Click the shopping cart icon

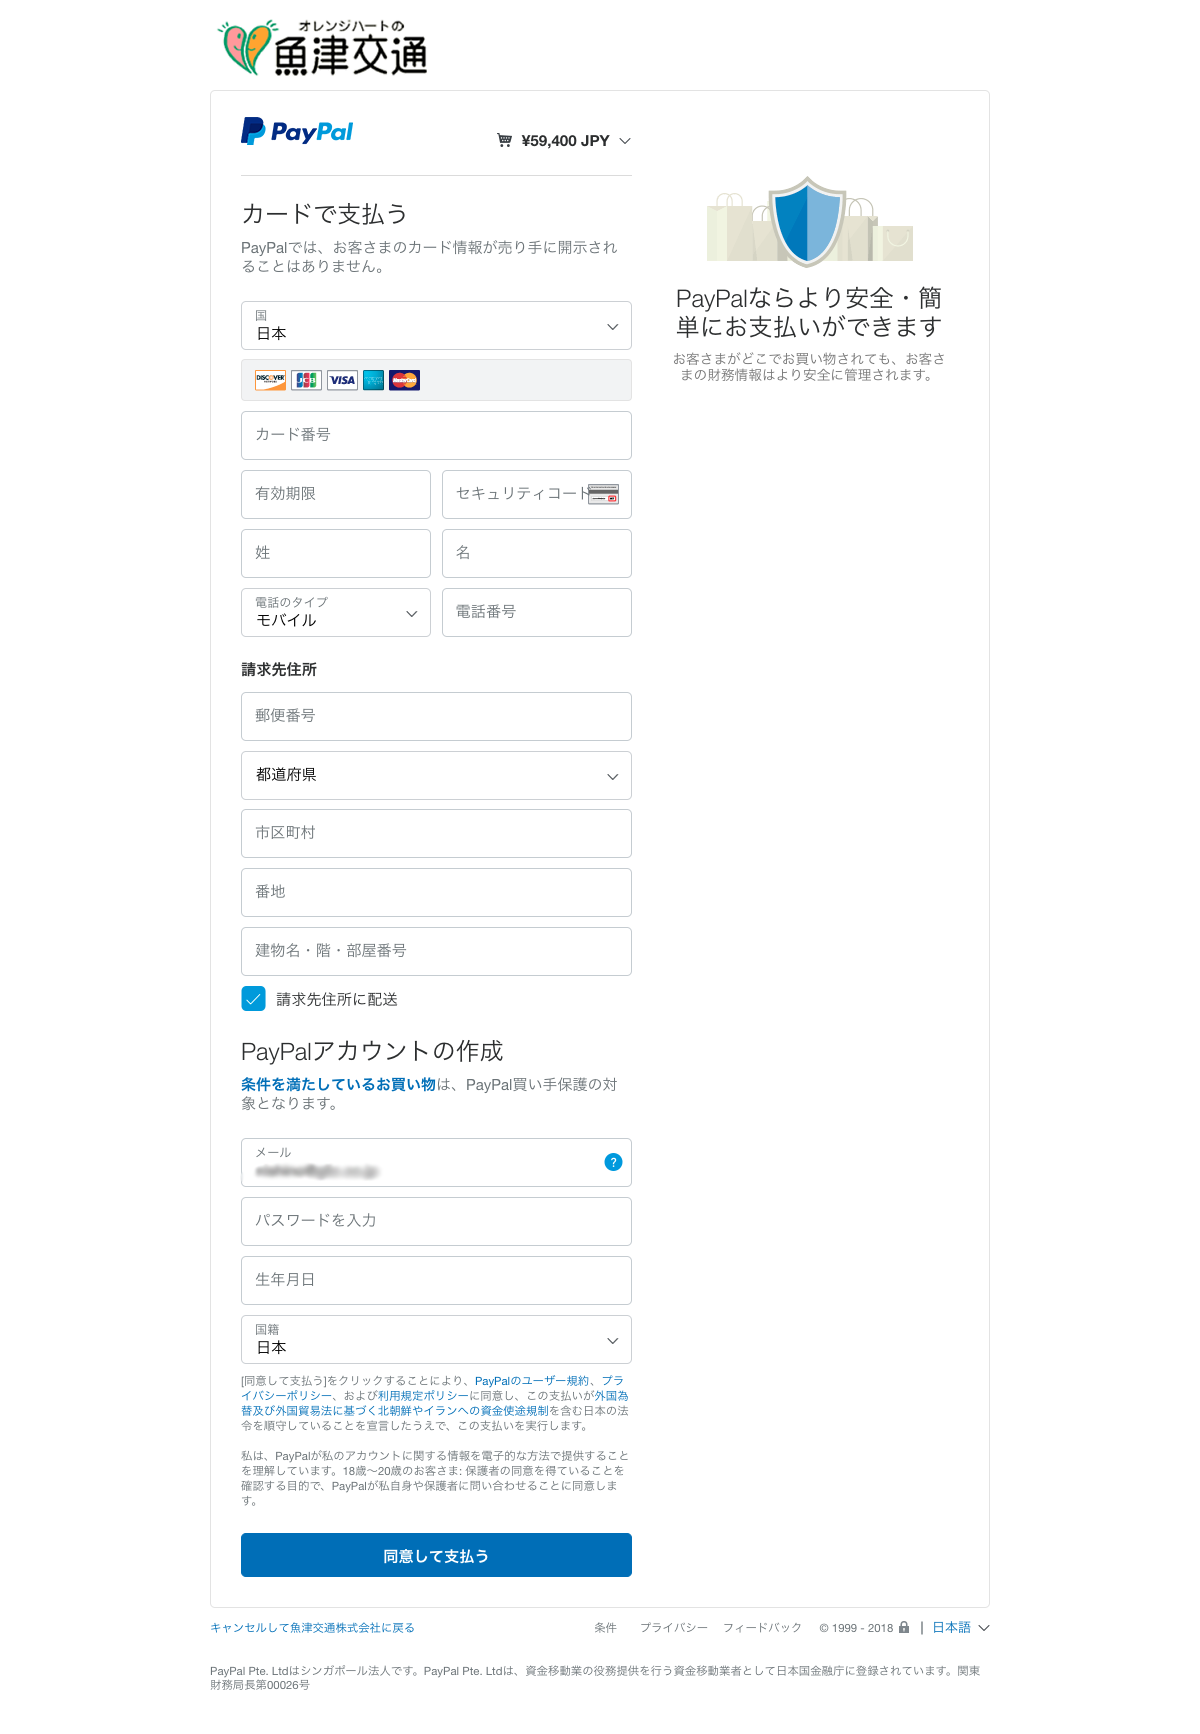coord(504,141)
